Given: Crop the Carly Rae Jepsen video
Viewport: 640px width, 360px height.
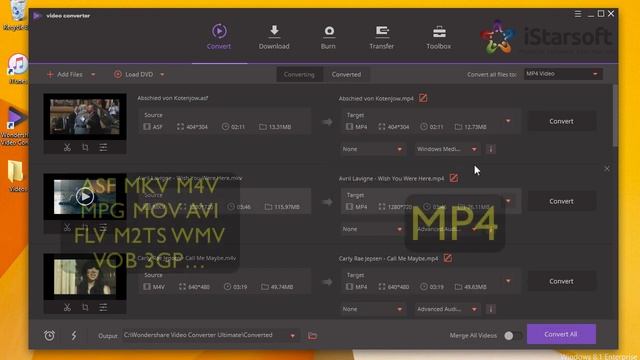Looking at the screenshot, I should point(85,307).
